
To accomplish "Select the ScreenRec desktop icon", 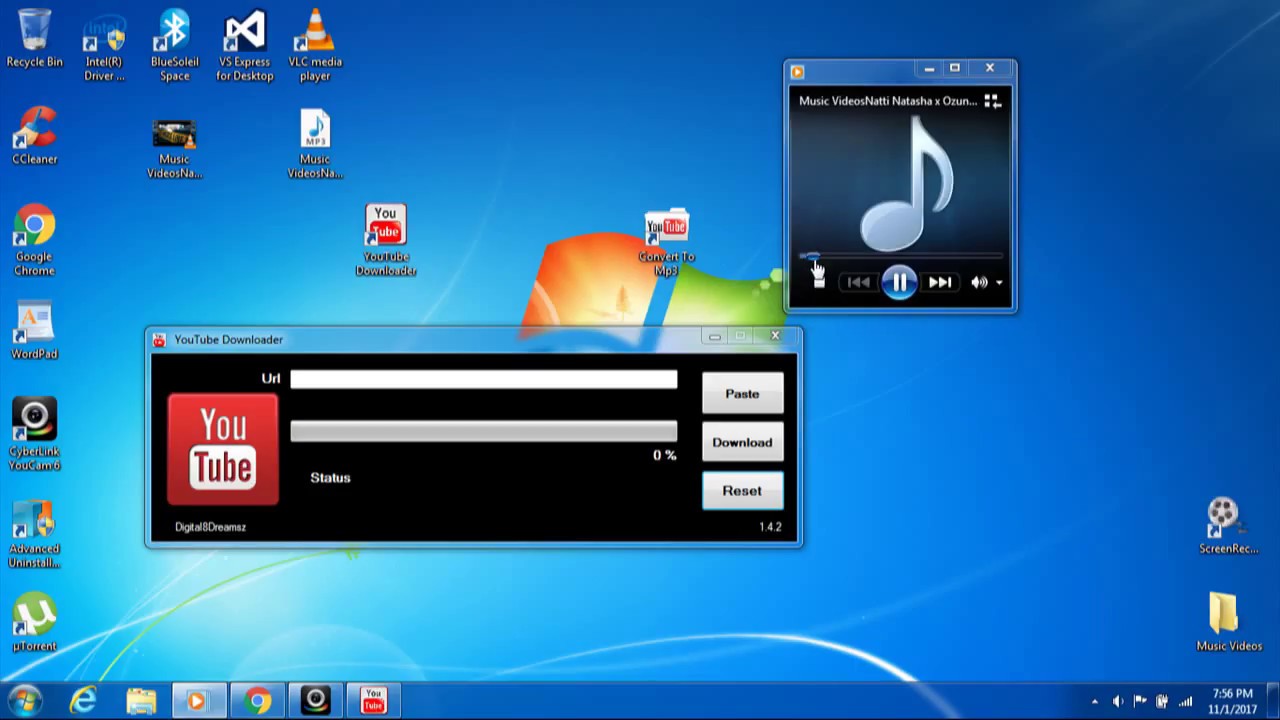I will coord(1228,527).
